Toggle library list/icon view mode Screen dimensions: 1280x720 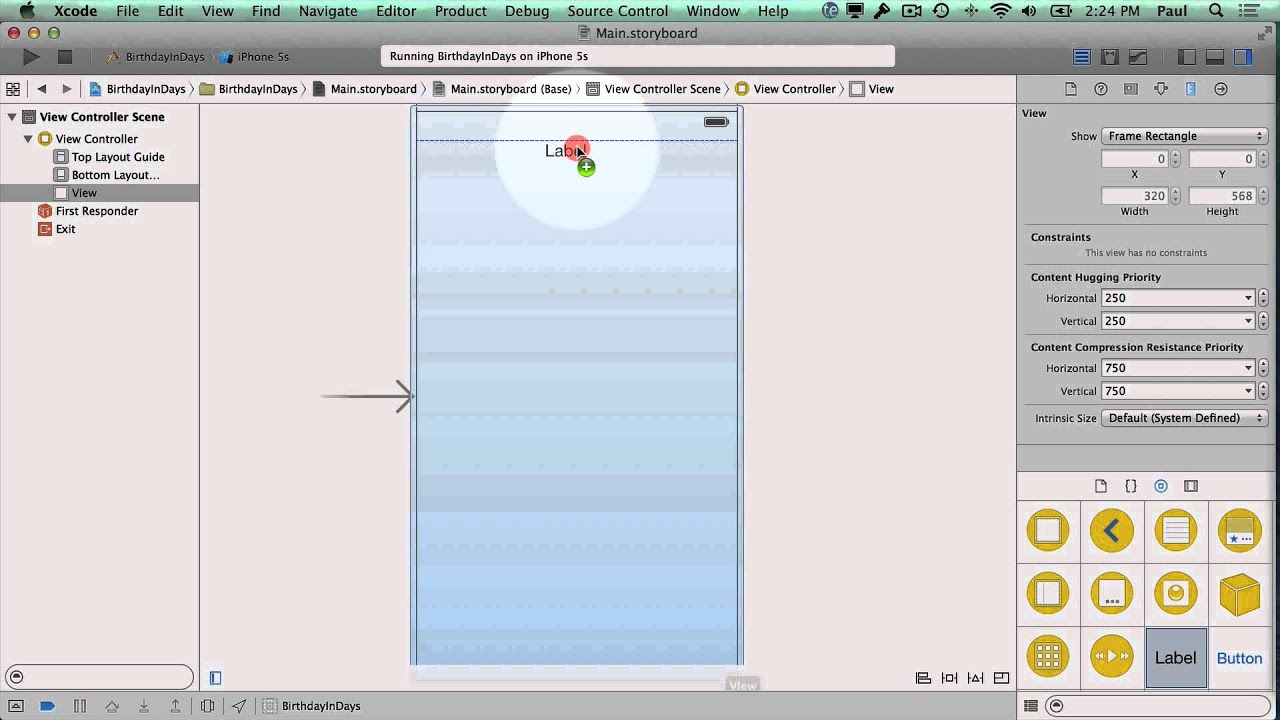pos(1031,706)
